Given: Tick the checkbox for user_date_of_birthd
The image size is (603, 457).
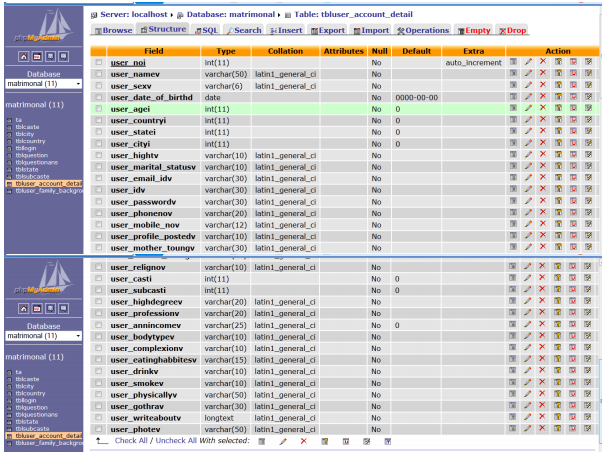Looking at the screenshot, I should [x=99, y=97].
